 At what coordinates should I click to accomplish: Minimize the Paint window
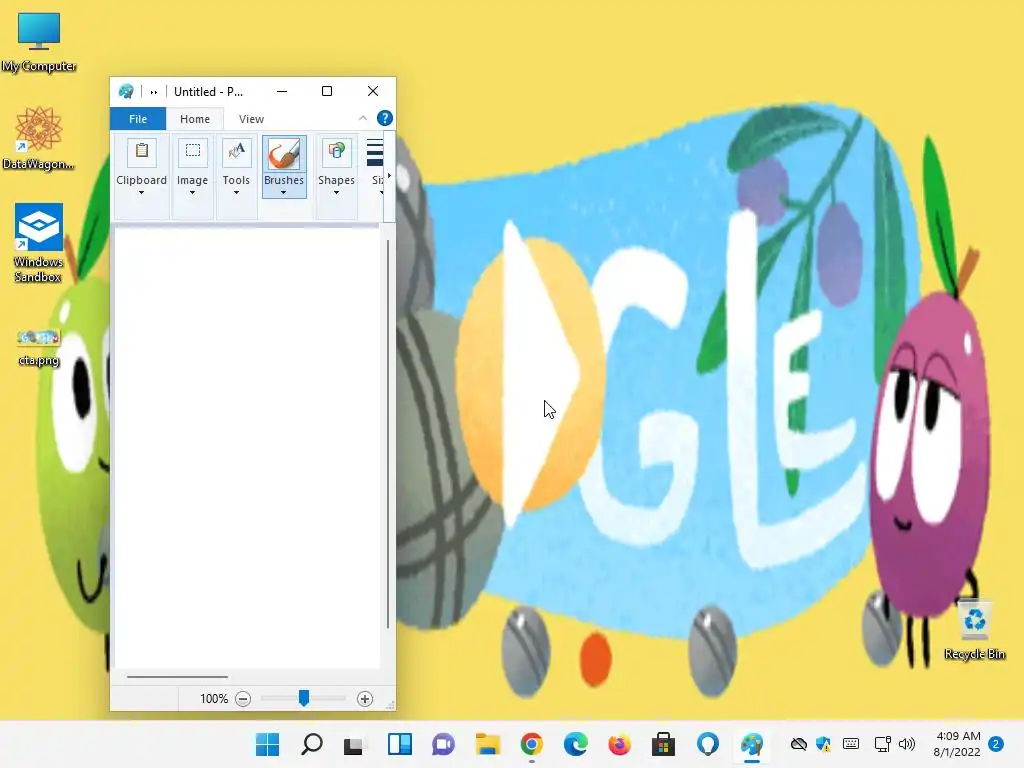pos(282,91)
